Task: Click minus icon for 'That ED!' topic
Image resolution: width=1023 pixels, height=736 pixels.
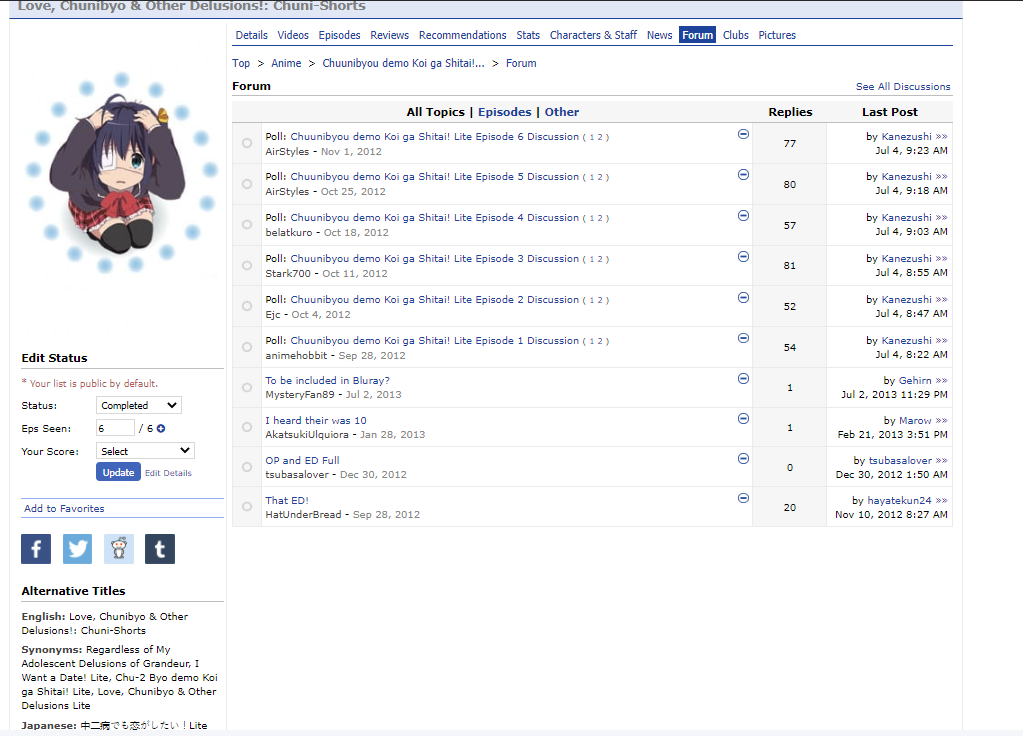Action: [x=743, y=498]
